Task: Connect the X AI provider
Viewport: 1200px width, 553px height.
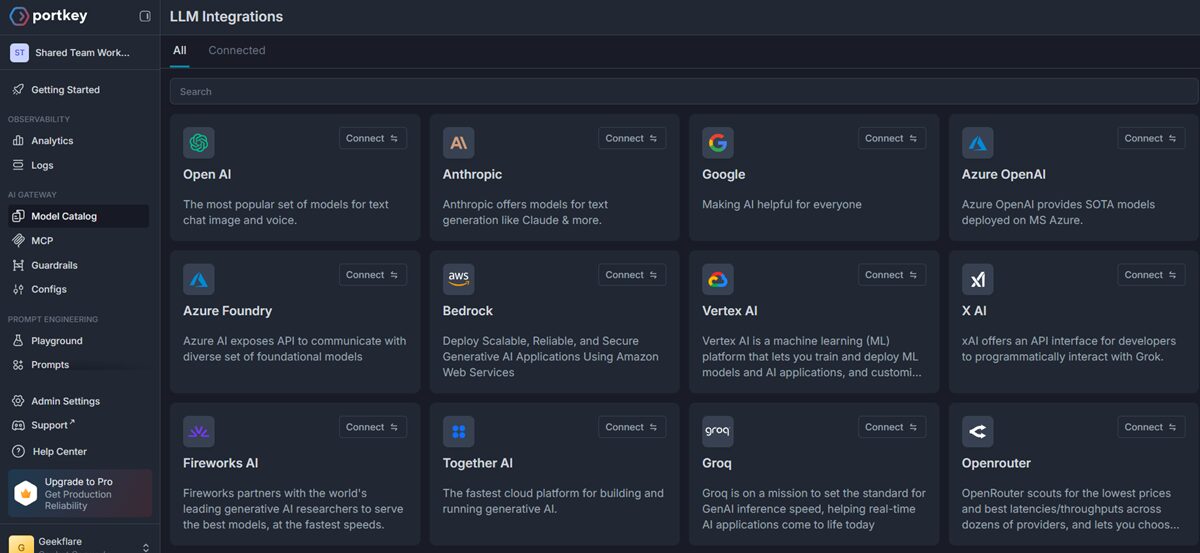Action: (1151, 275)
